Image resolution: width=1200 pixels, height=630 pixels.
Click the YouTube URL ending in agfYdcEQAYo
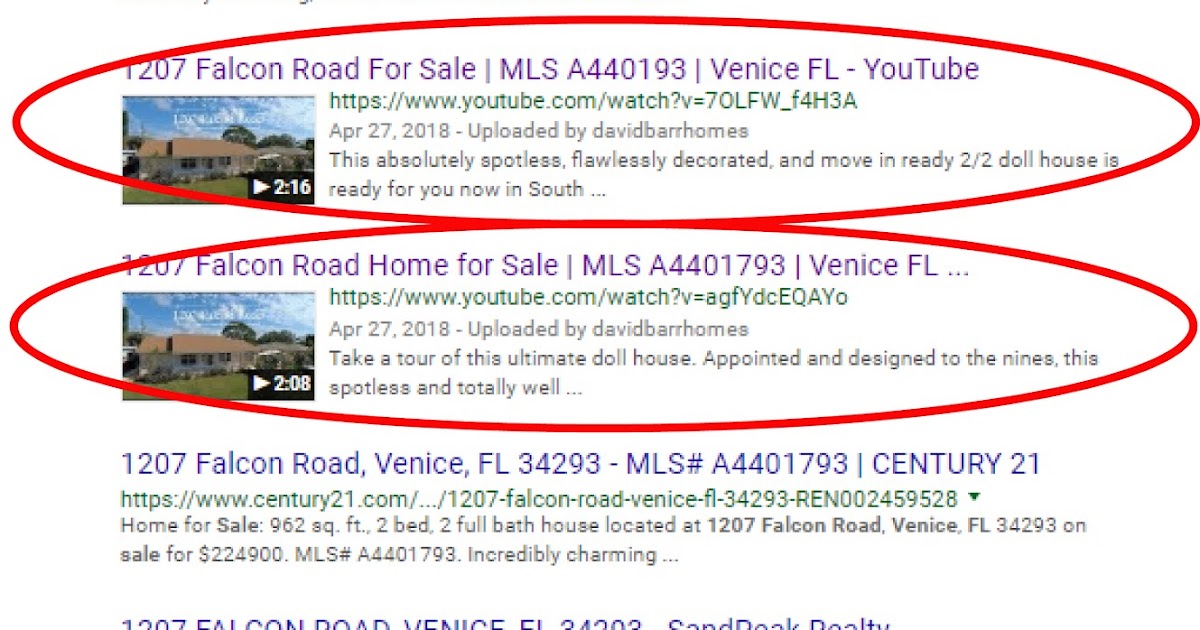(589, 297)
